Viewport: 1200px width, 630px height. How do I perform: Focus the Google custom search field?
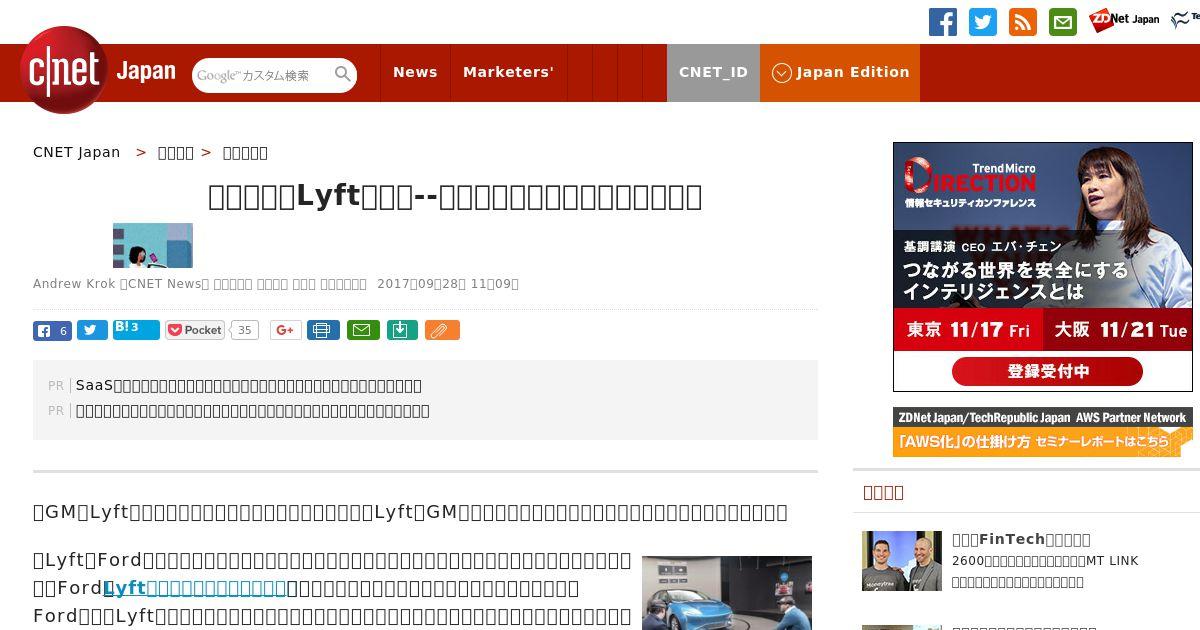click(263, 75)
